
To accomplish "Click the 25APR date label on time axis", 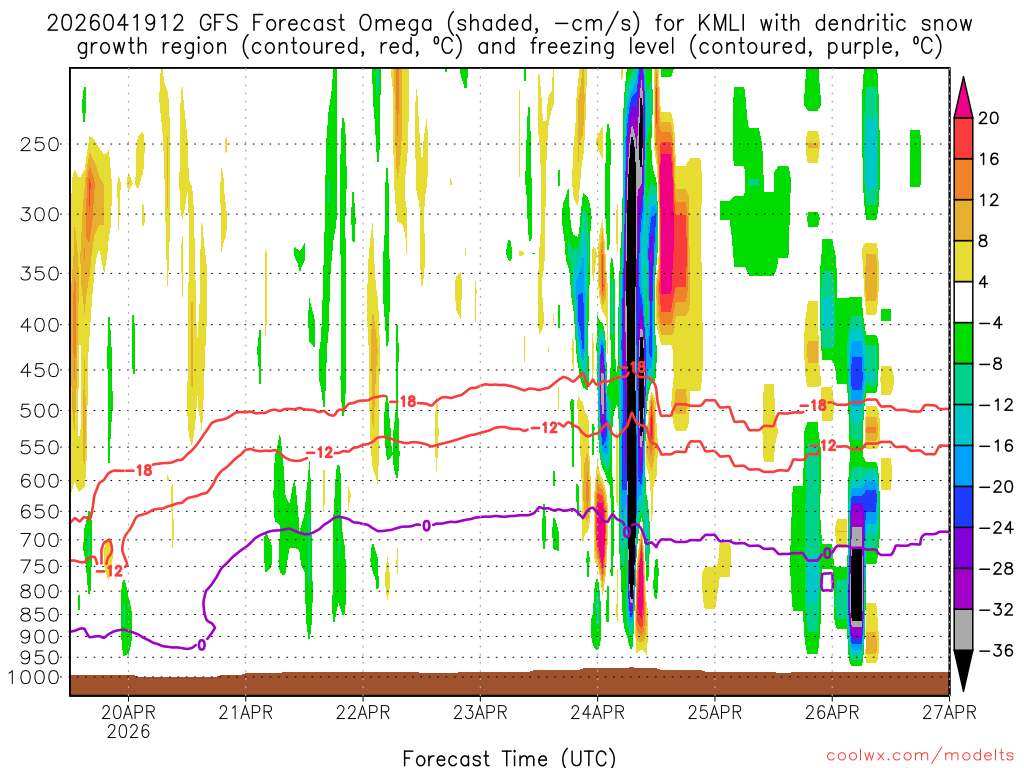I will [714, 712].
